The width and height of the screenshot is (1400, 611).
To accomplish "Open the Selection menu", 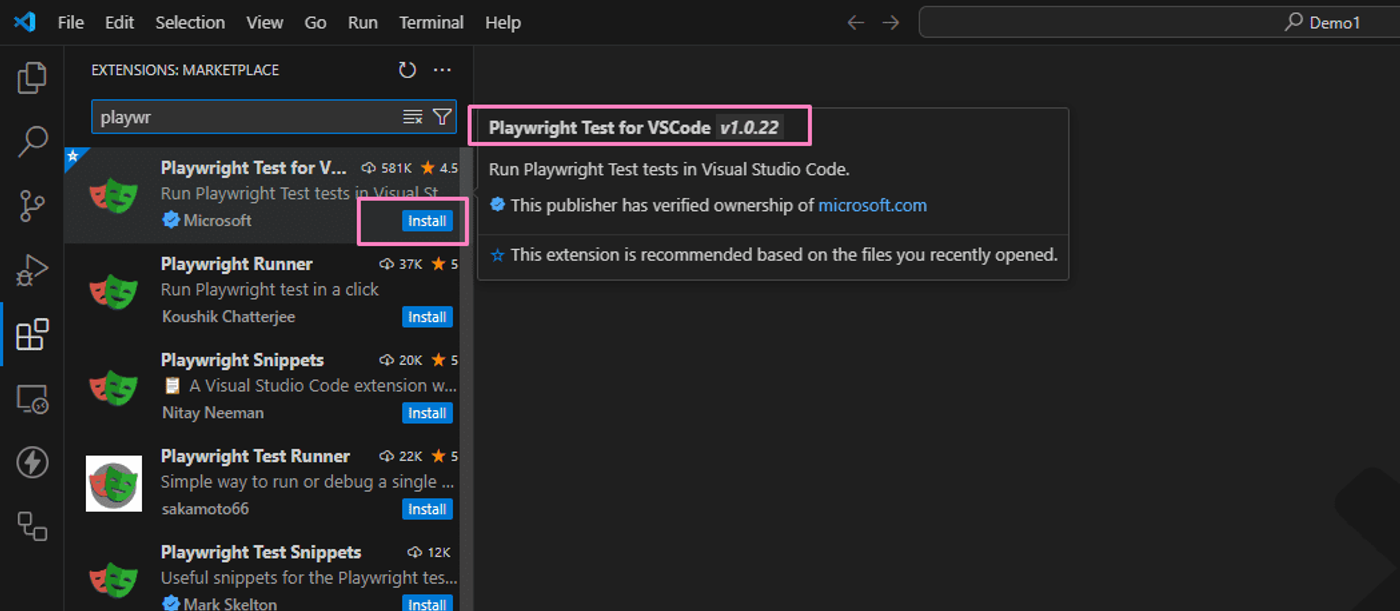I will pyautogui.click(x=190, y=22).
